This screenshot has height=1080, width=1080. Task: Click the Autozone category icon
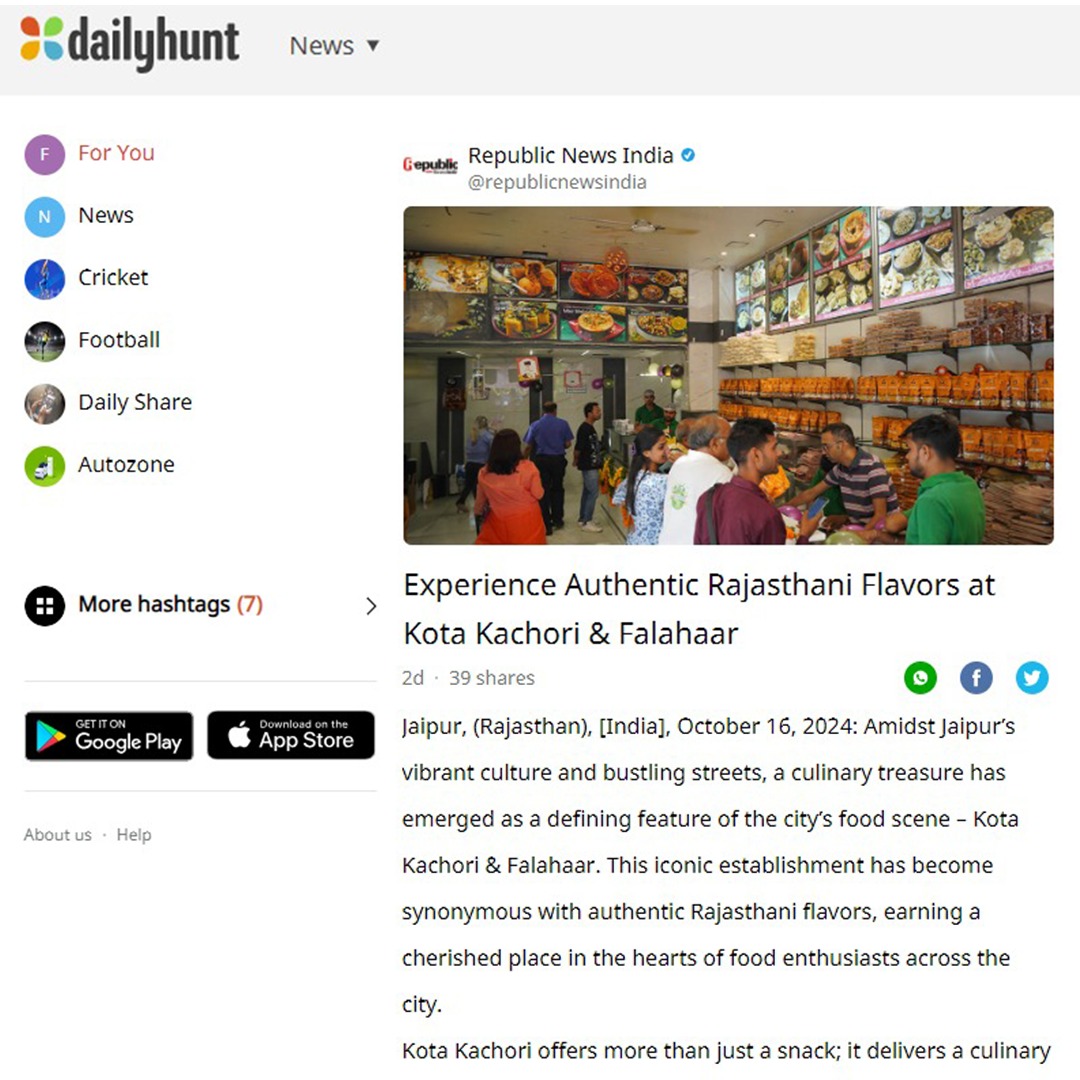(45, 466)
